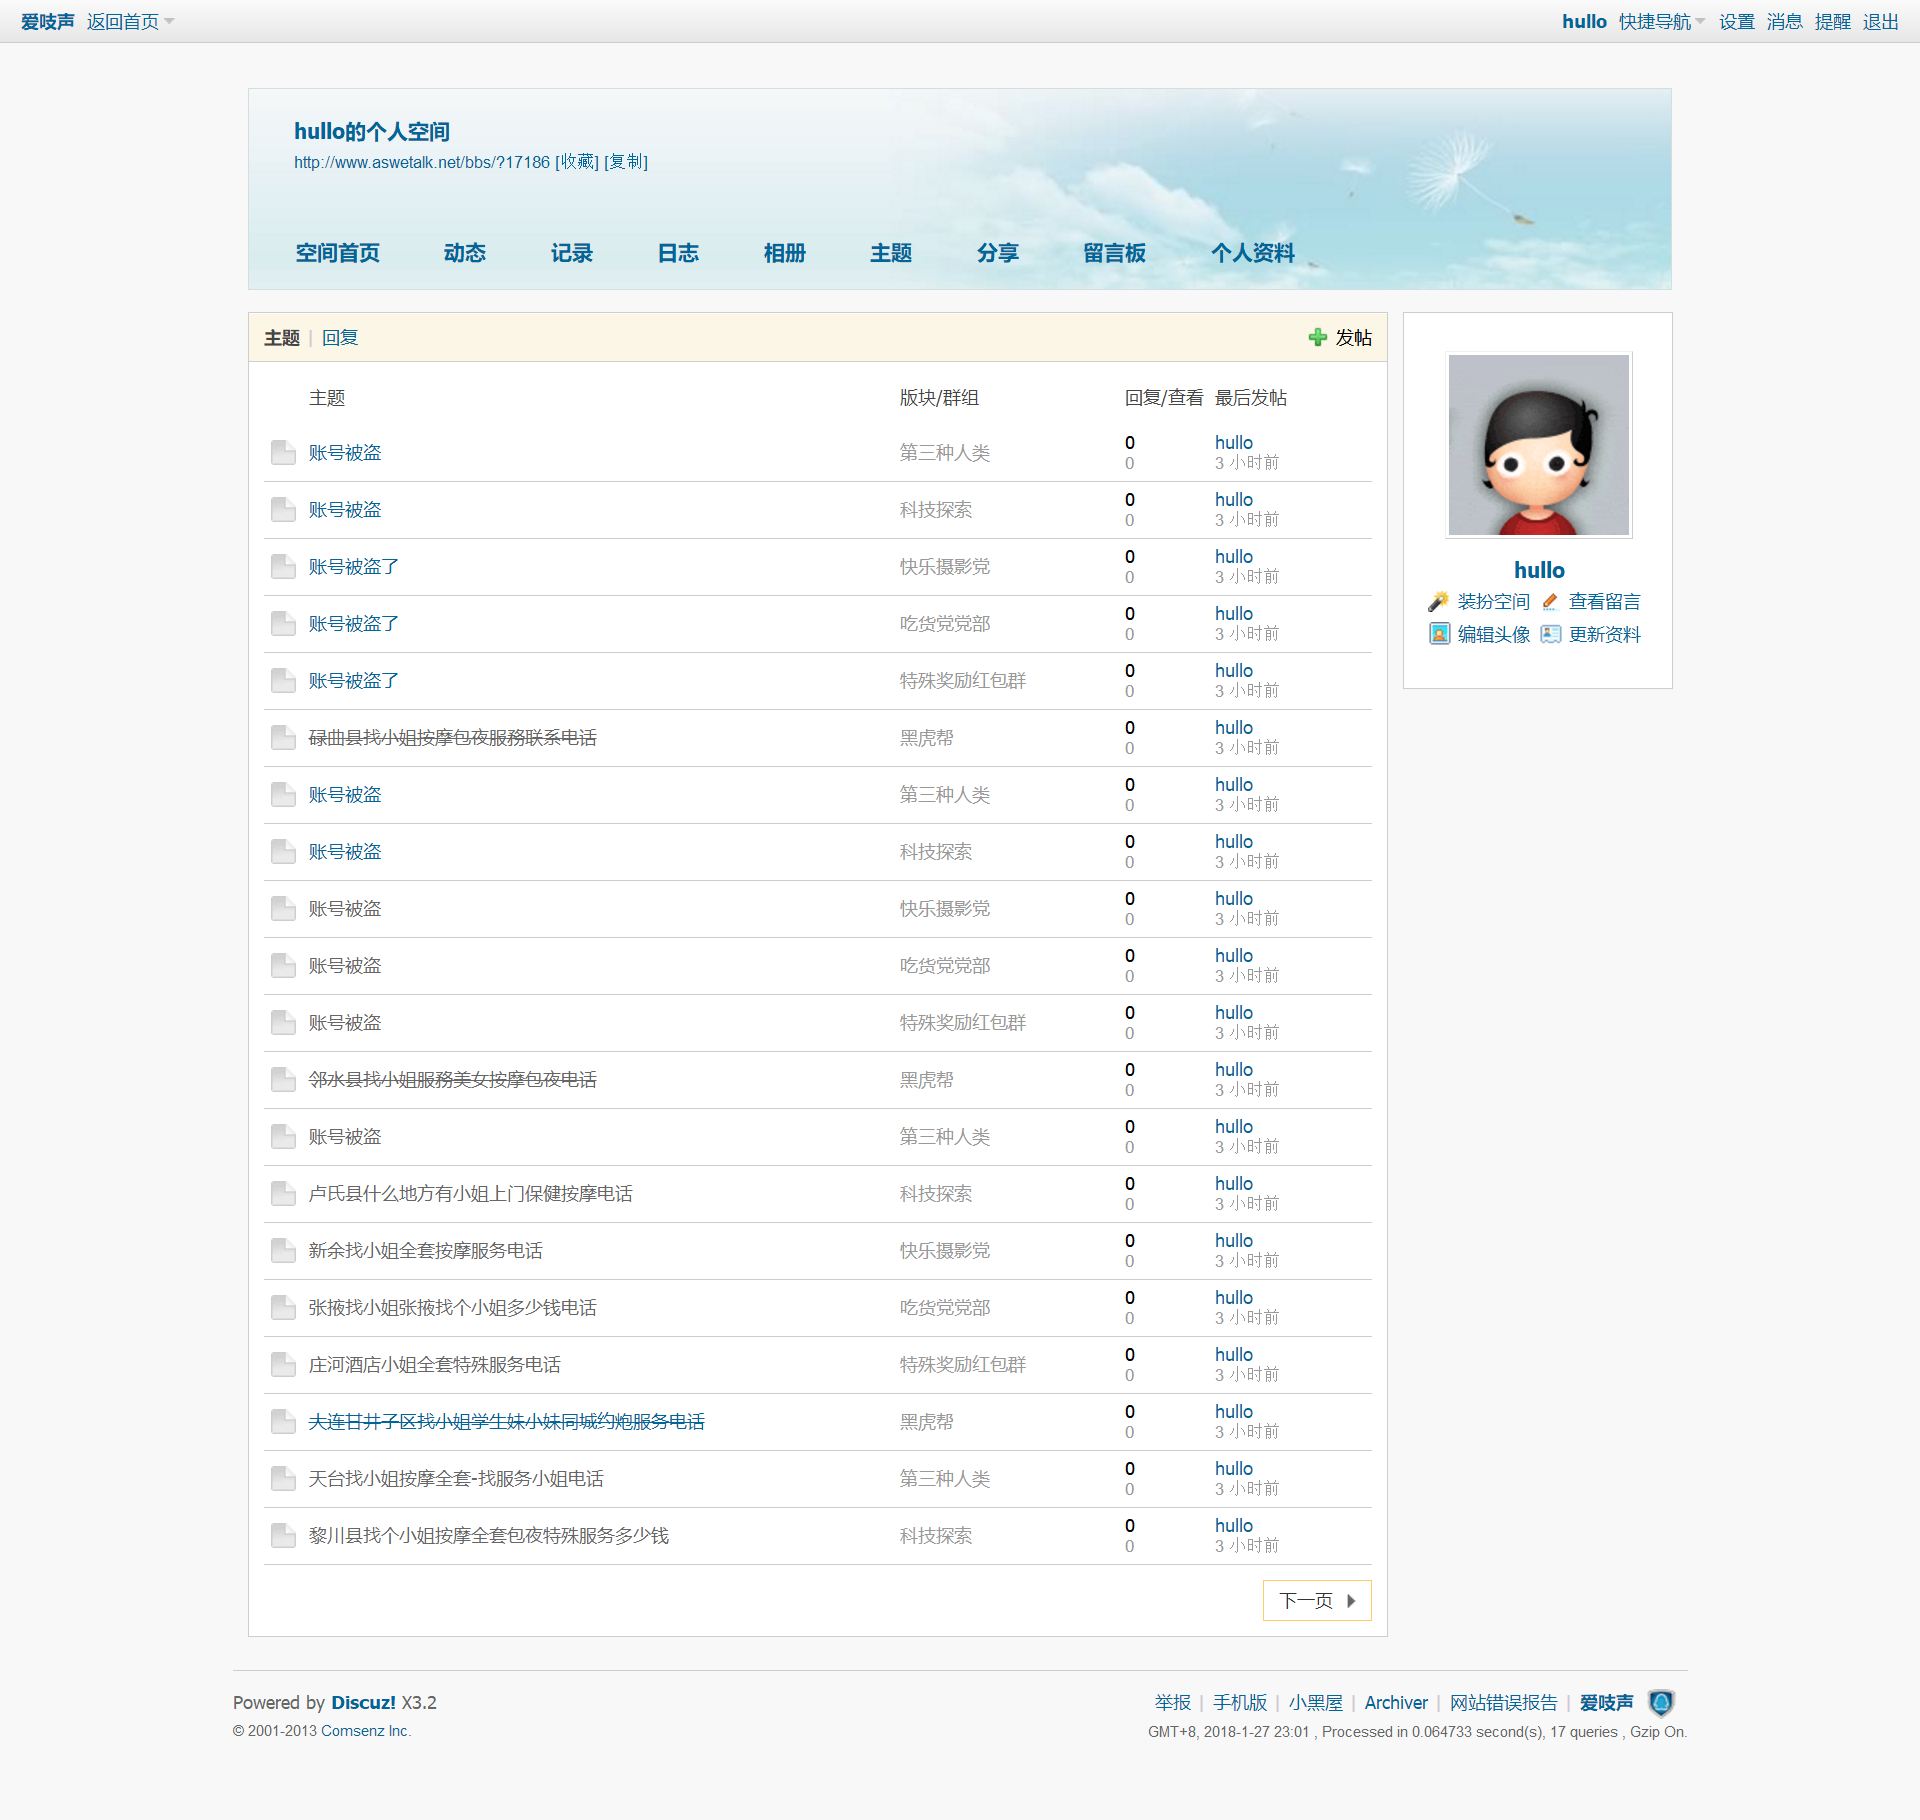Open the 天台找小姐按摩全套 thread

[x=456, y=1479]
